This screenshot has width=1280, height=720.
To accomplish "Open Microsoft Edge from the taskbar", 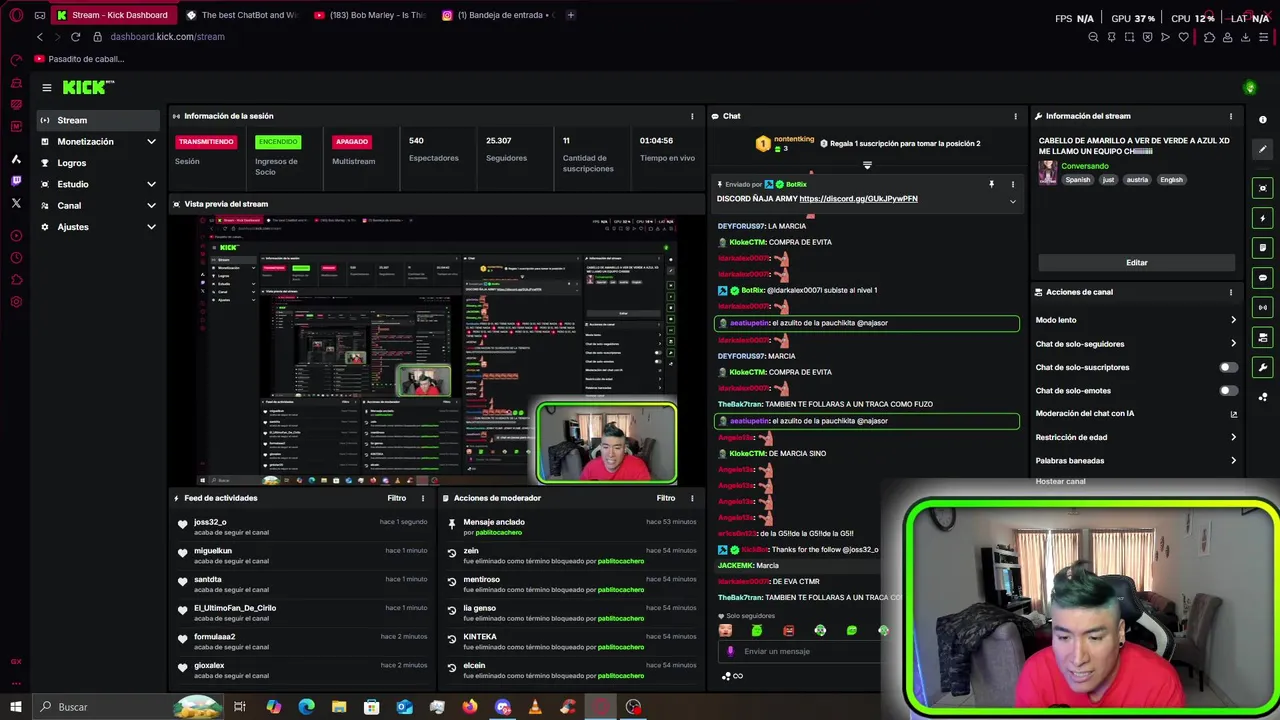I will tap(306, 707).
